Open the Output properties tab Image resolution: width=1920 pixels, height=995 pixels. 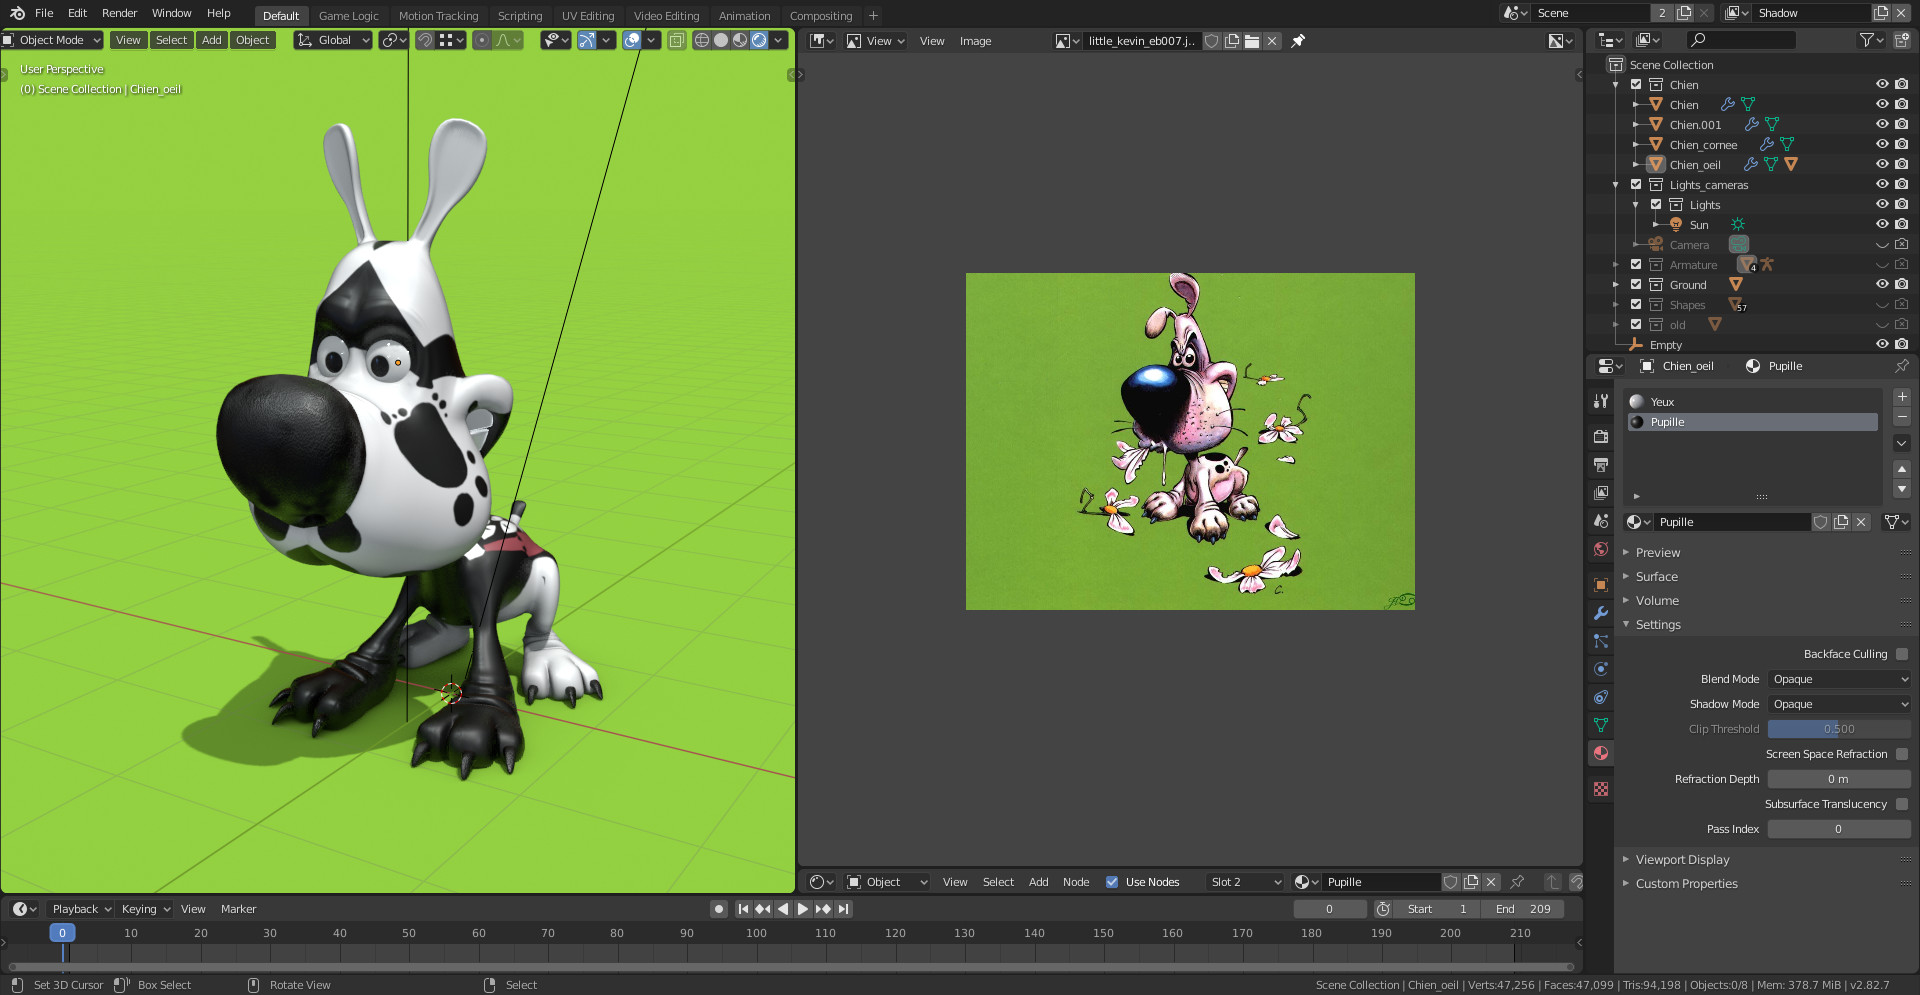click(x=1601, y=465)
